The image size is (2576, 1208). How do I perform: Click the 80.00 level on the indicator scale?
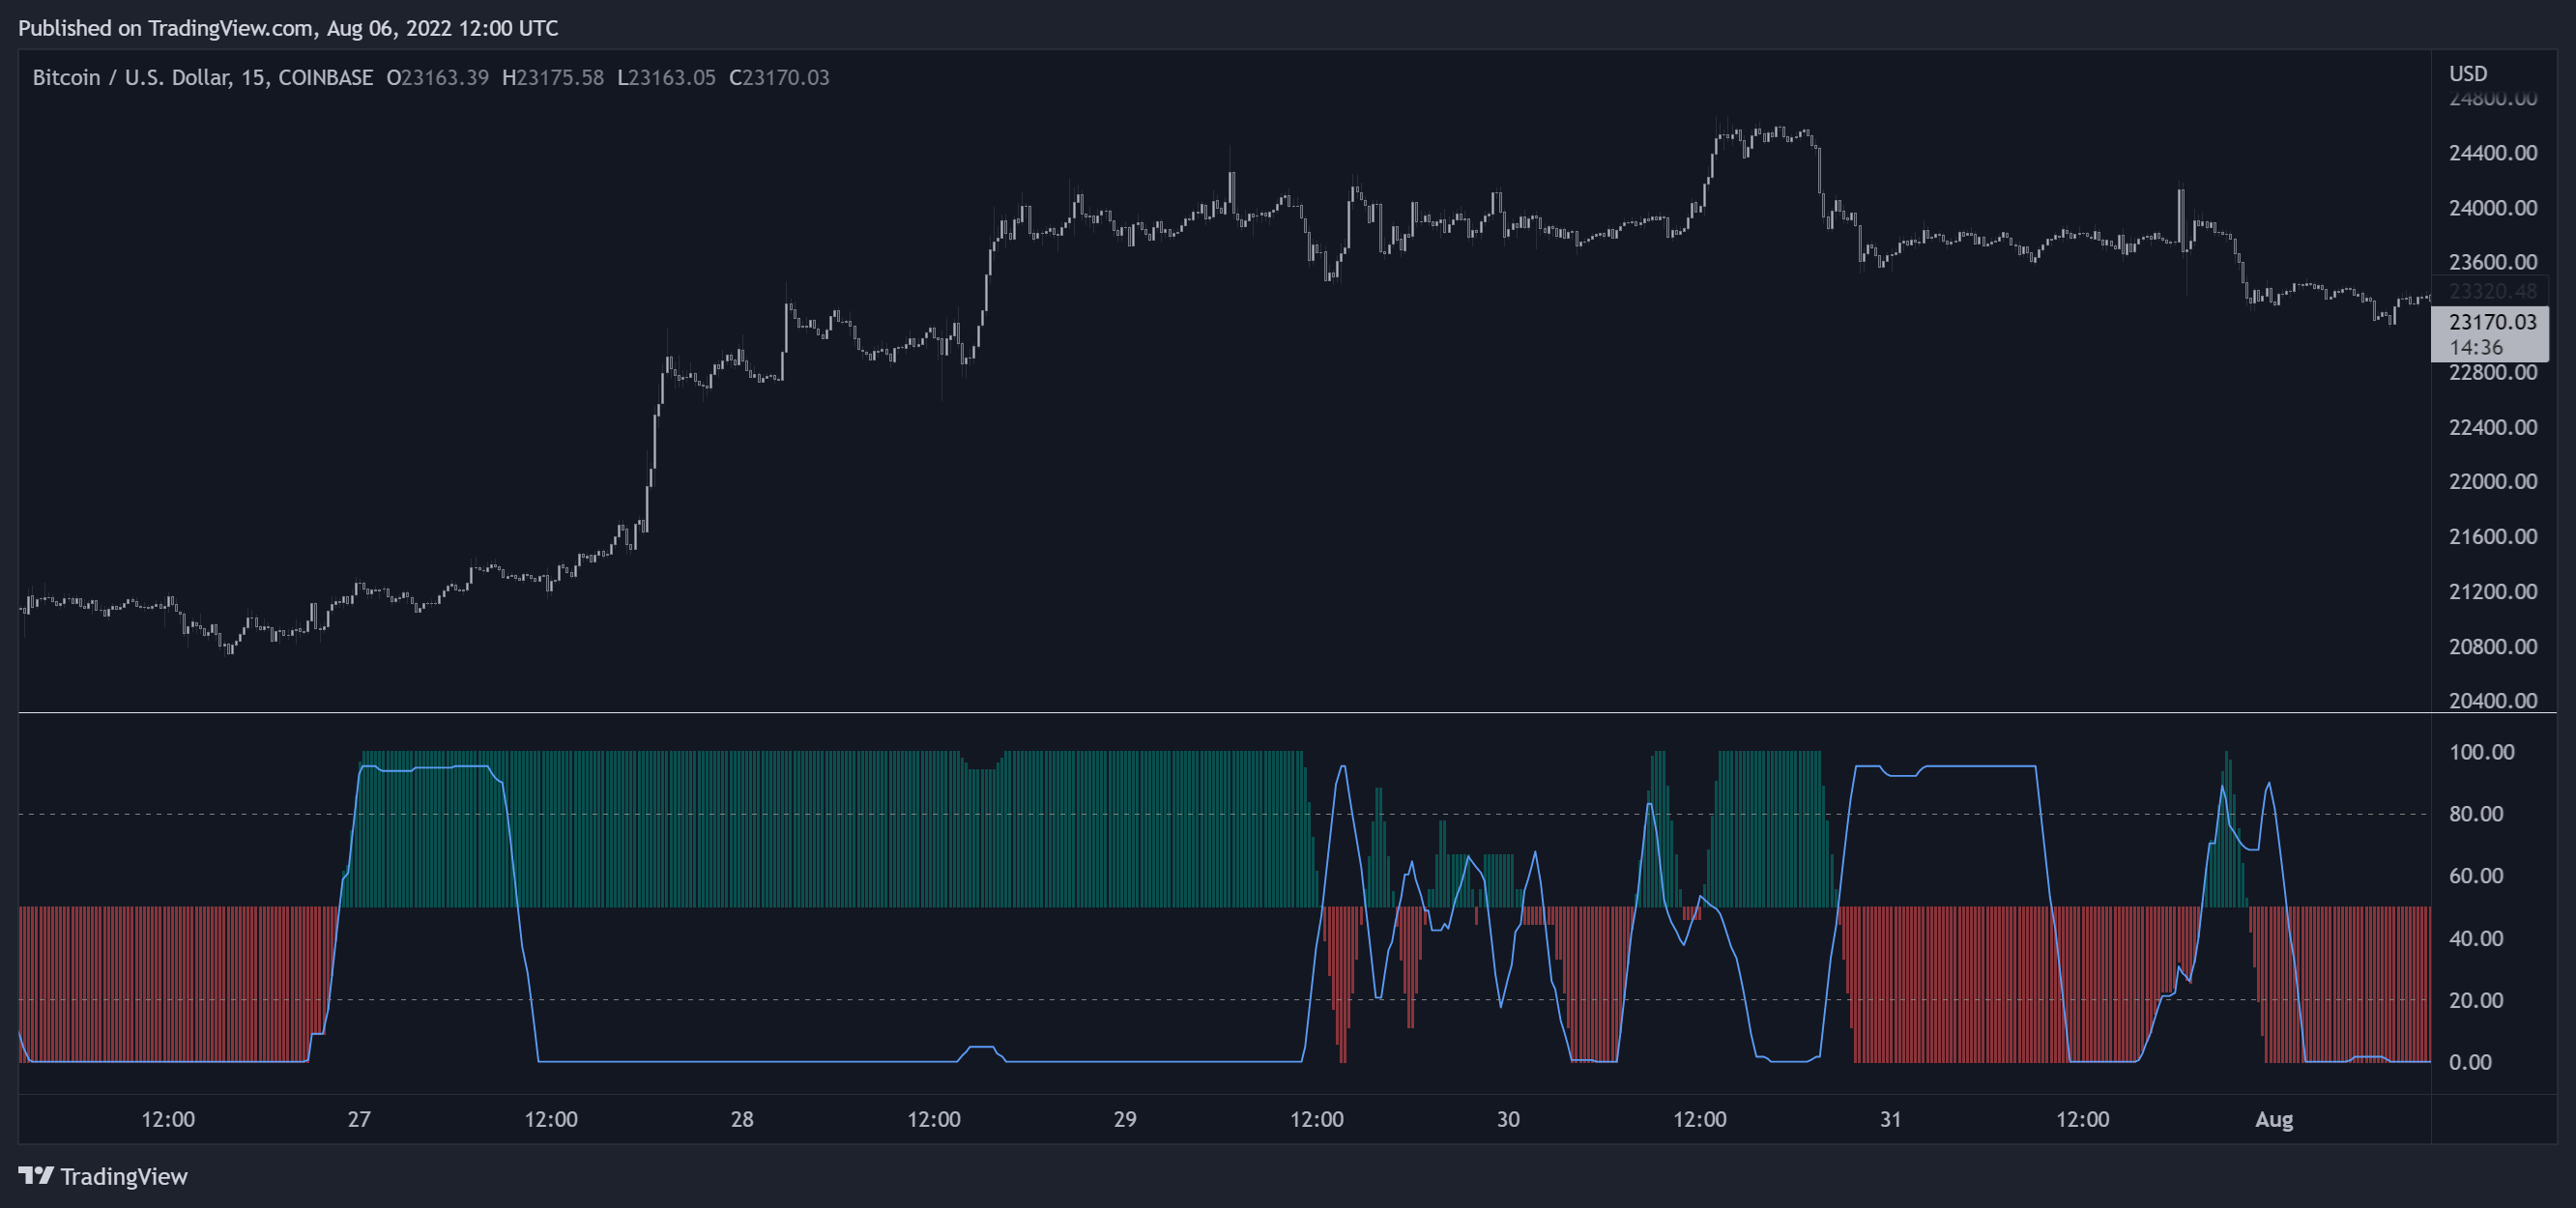click(2475, 814)
